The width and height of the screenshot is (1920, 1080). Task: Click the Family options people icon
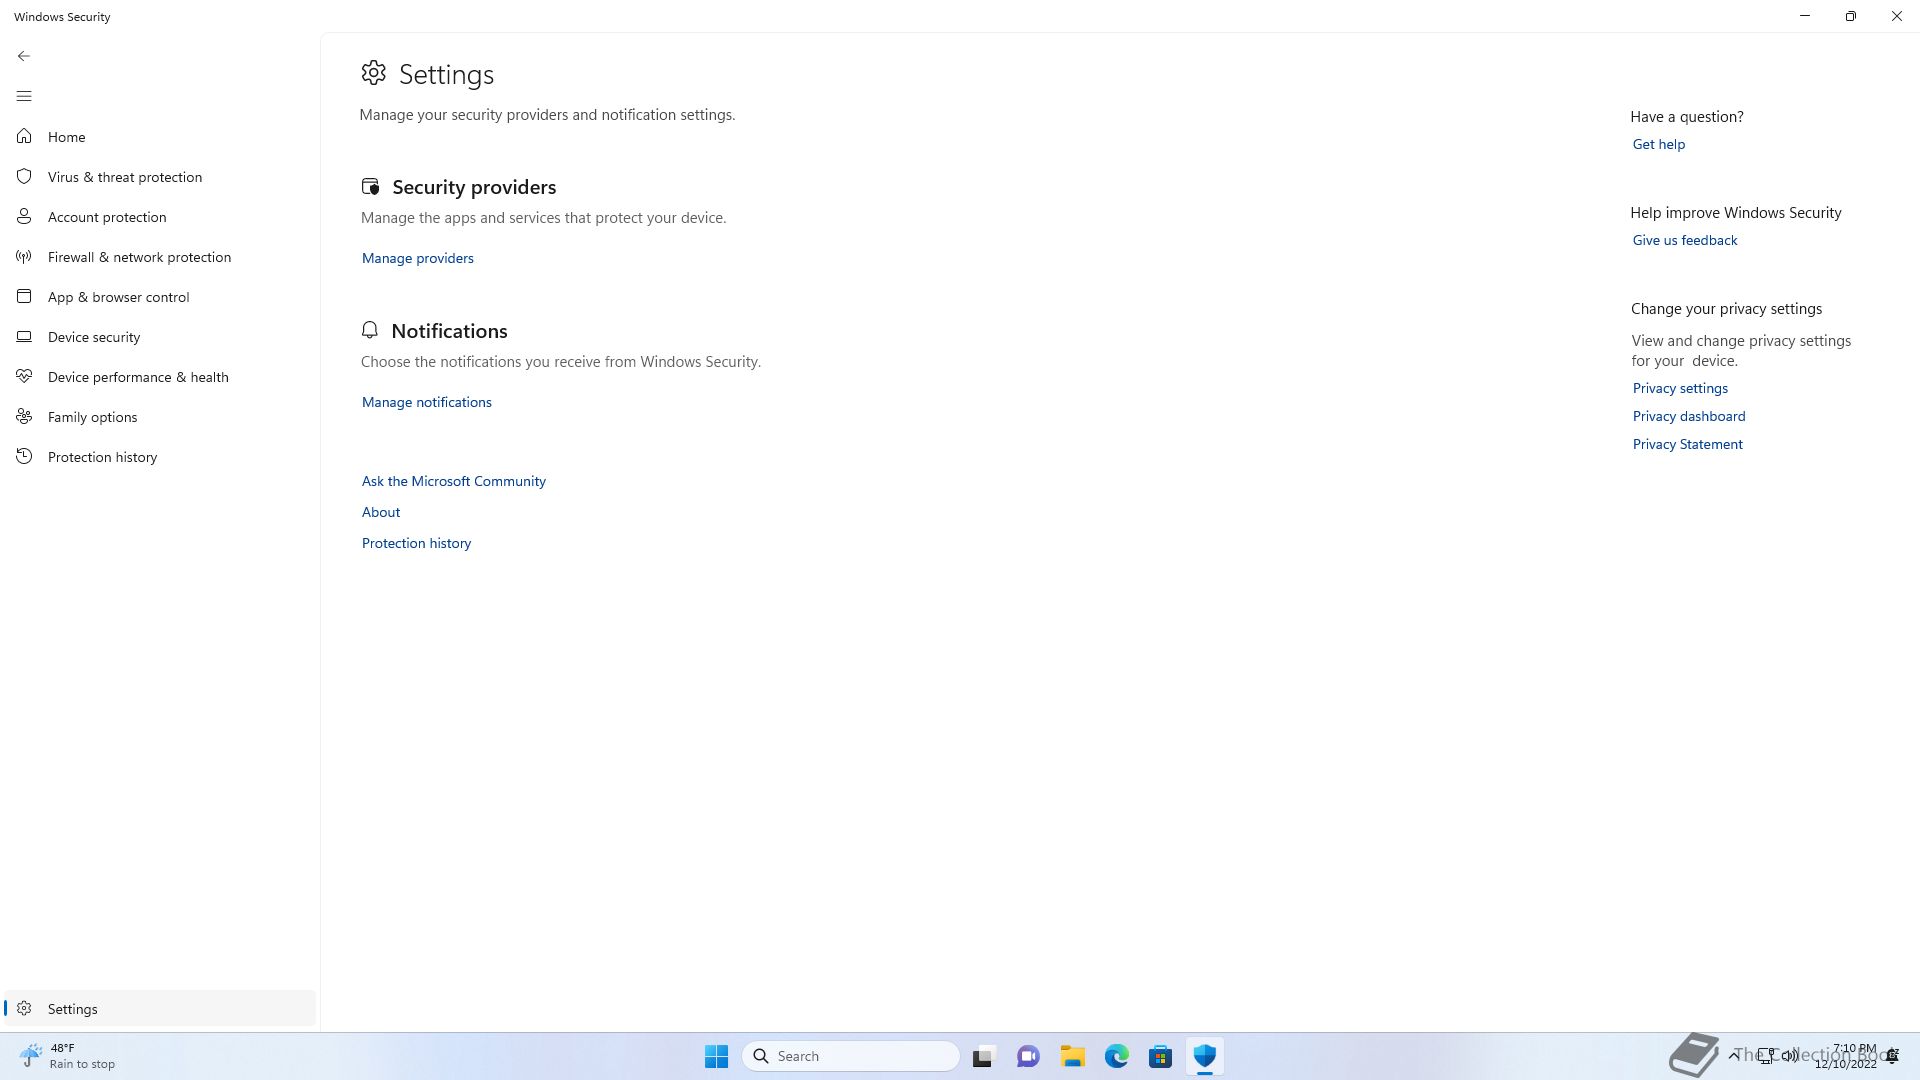pos(24,416)
